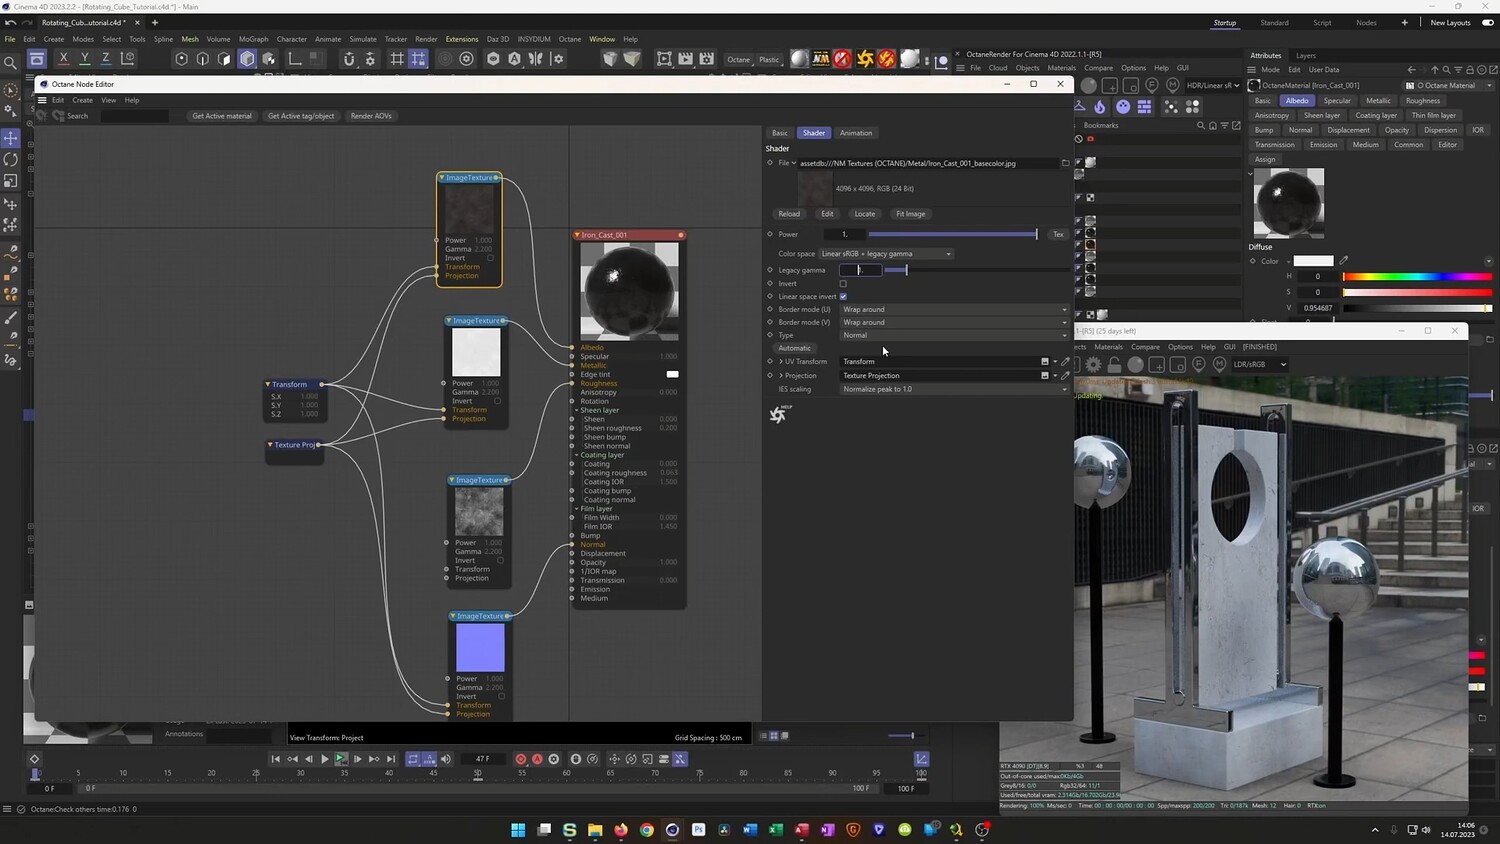Open Border mode (U) dropdown
Screen dimensions: 1500x844
pyautogui.click(x=954, y=310)
